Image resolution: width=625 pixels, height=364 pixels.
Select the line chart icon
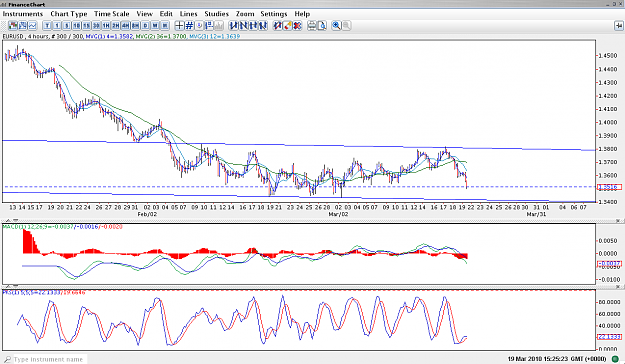pyautogui.click(x=32, y=26)
